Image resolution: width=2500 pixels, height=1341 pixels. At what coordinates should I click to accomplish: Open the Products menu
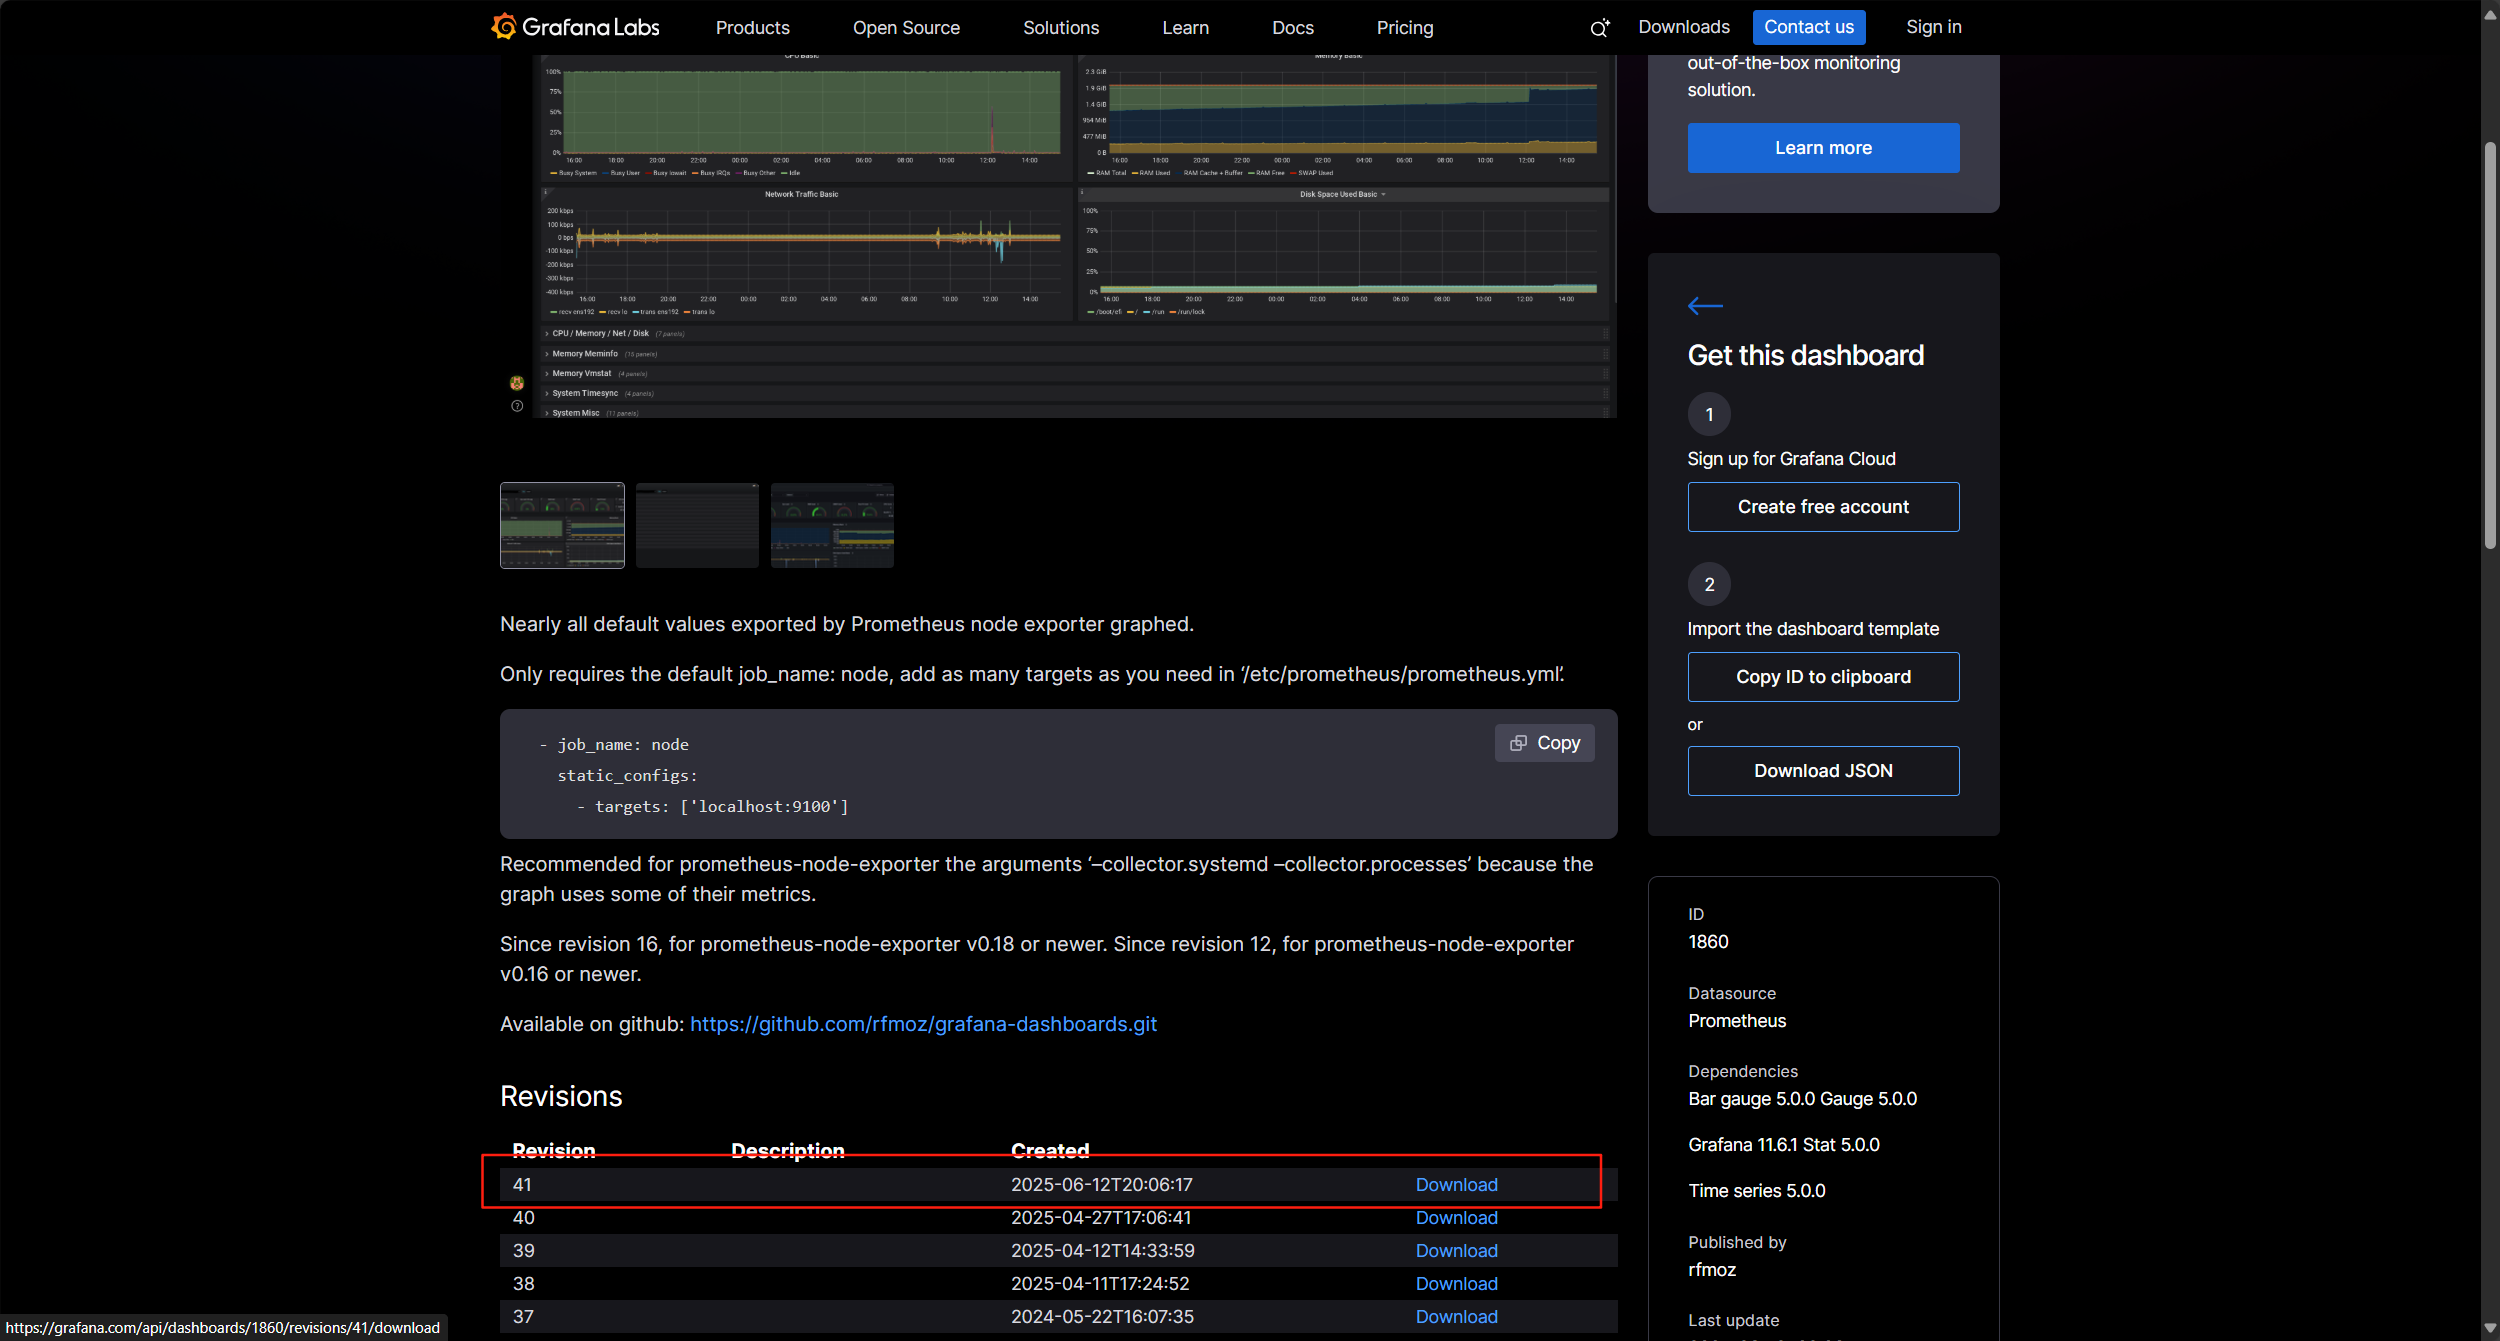(x=752, y=28)
